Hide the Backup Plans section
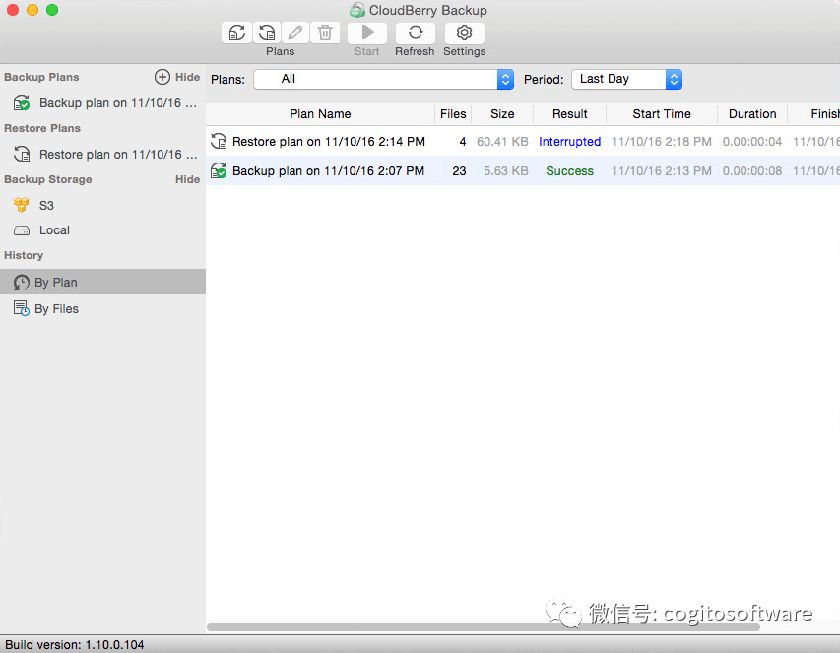The image size is (840, 653). tap(188, 77)
